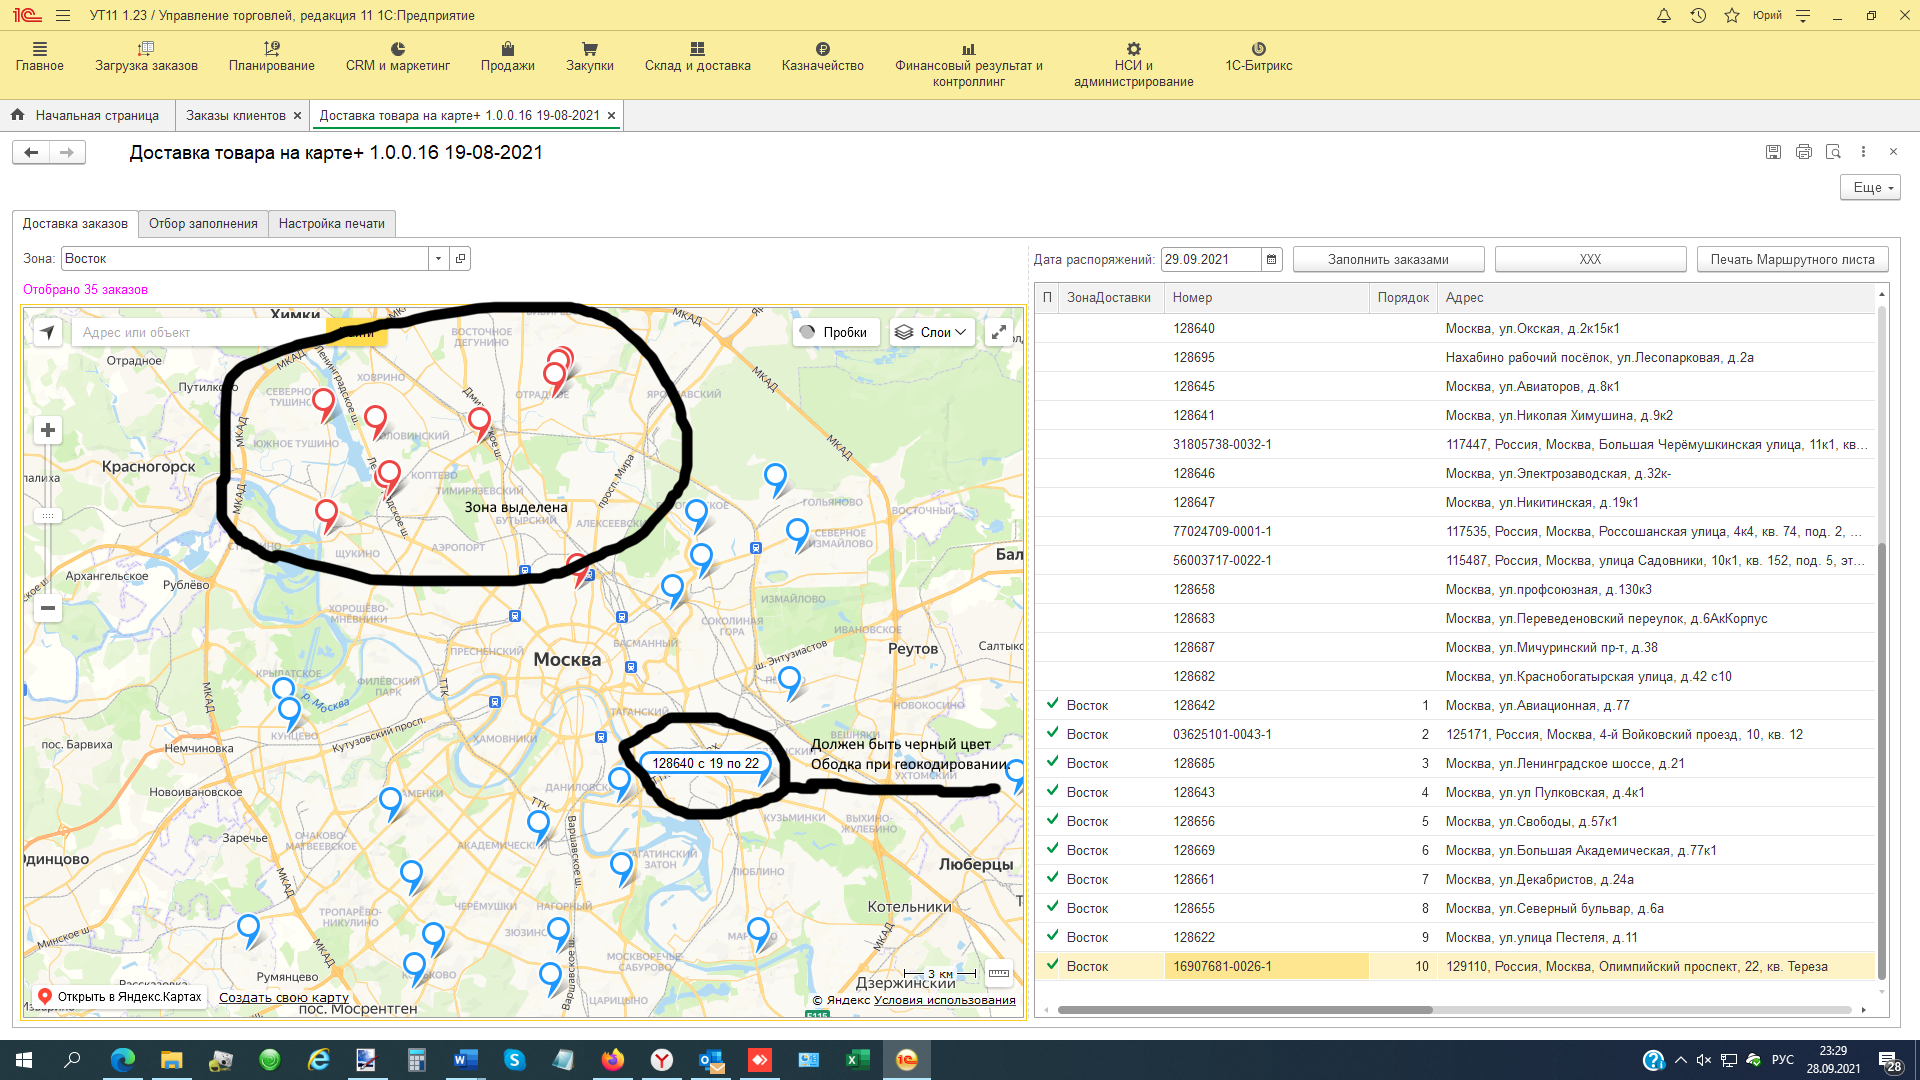Click Создать свою карту link
1920x1080 pixels.
[284, 998]
